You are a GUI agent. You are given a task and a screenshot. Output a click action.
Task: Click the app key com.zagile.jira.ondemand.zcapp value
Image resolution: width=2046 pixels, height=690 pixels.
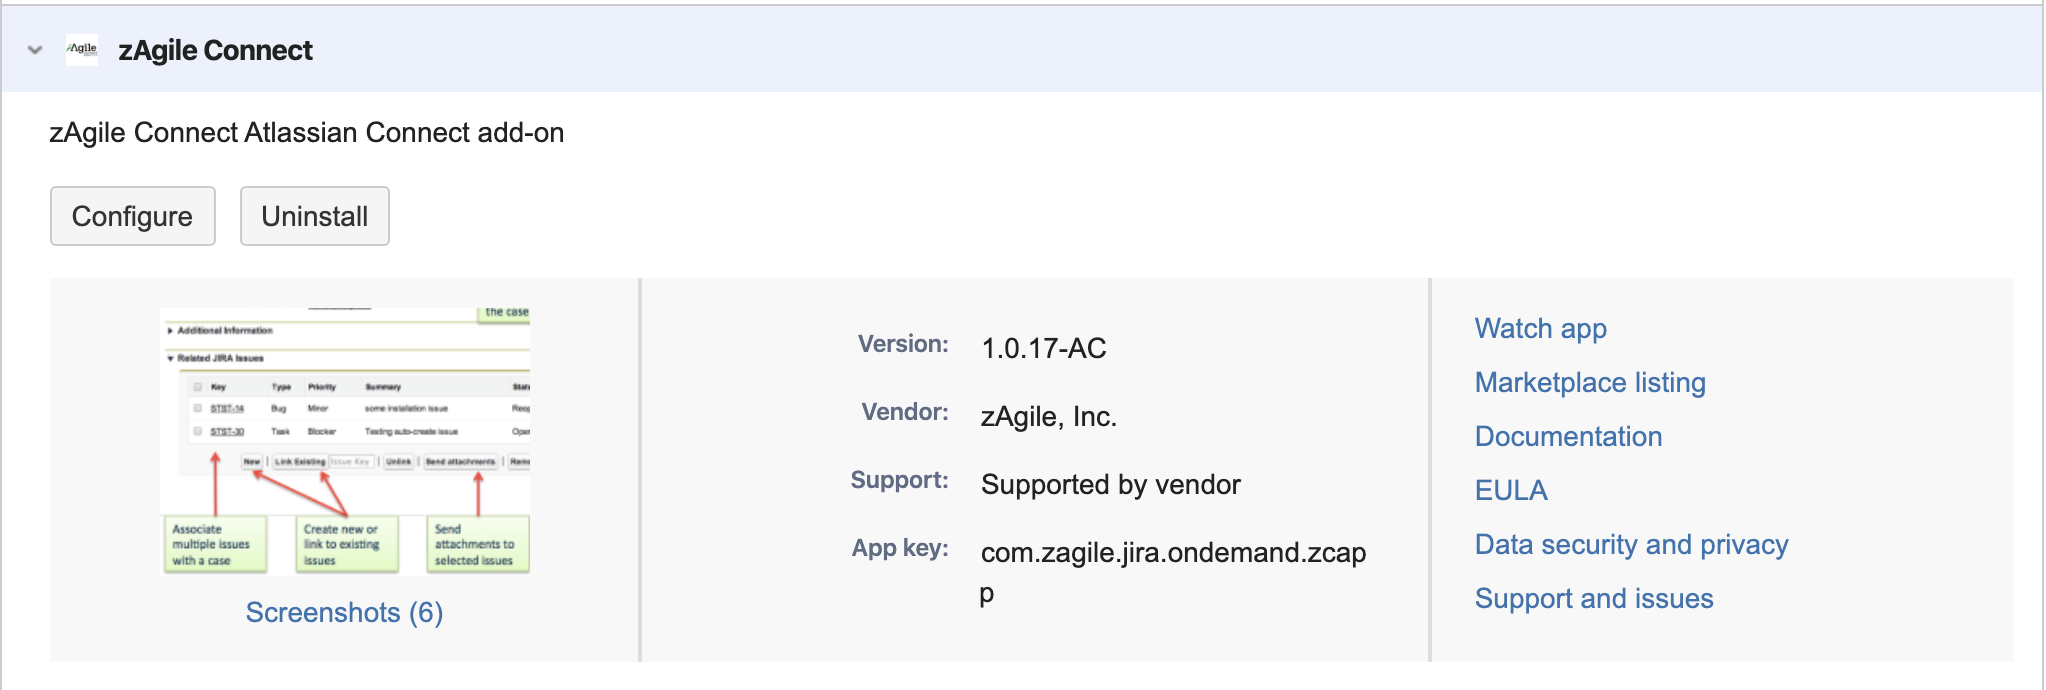point(1172,553)
